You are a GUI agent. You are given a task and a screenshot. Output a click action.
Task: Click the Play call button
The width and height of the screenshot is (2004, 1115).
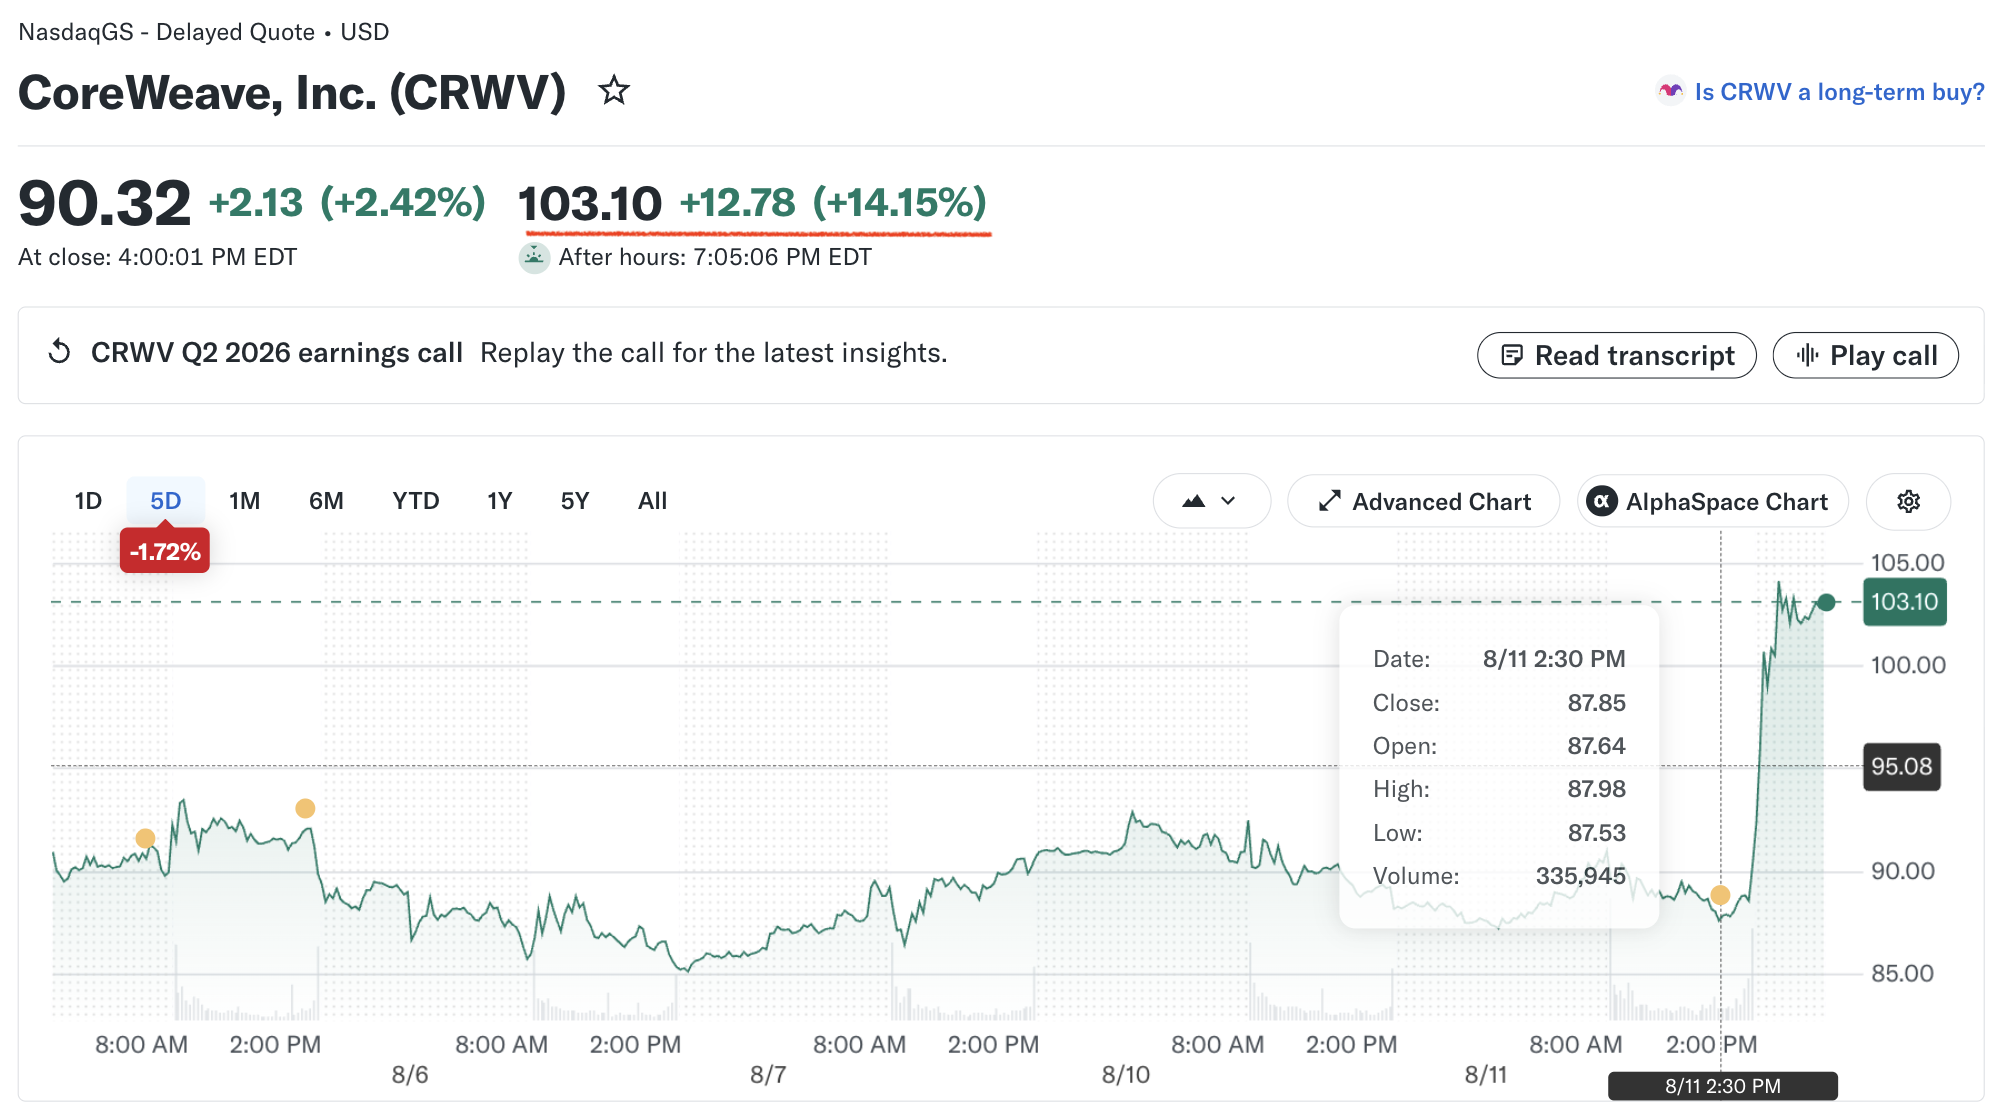click(x=1865, y=355)
